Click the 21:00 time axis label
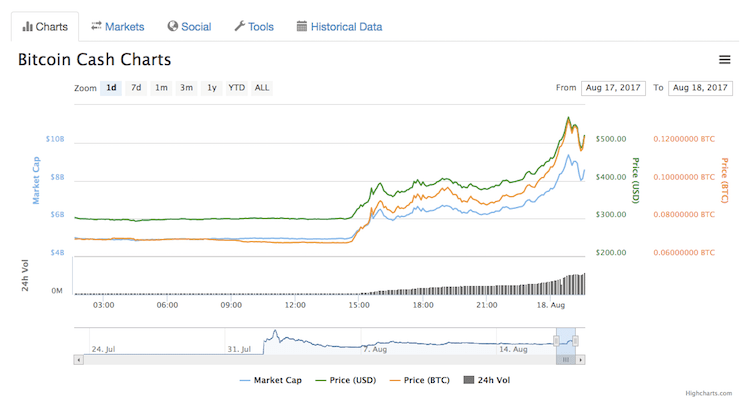Screen dimensions: 750x407 tap(486, 305)
